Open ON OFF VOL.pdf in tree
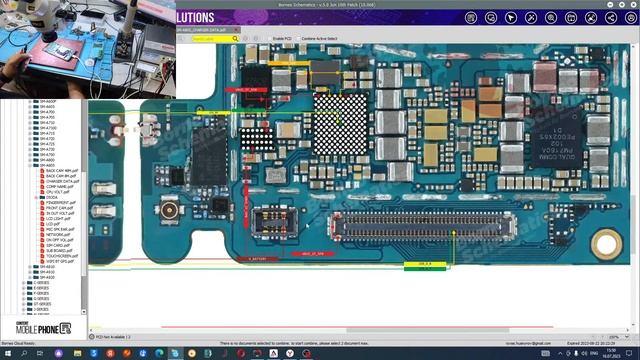 (59, 240)
